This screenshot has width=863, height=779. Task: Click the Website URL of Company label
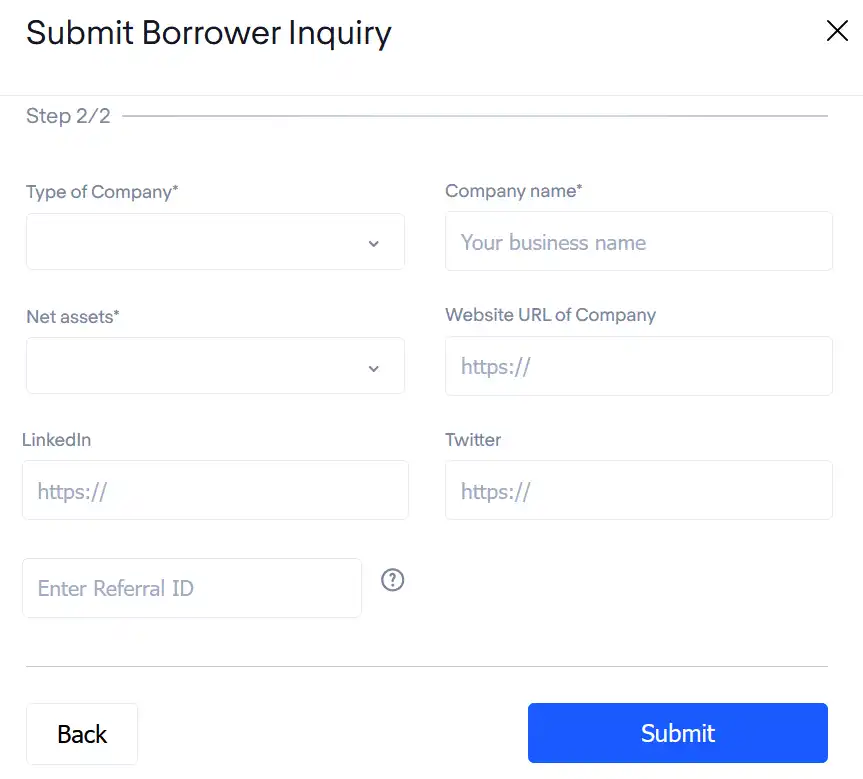click(x=550, y=315)
